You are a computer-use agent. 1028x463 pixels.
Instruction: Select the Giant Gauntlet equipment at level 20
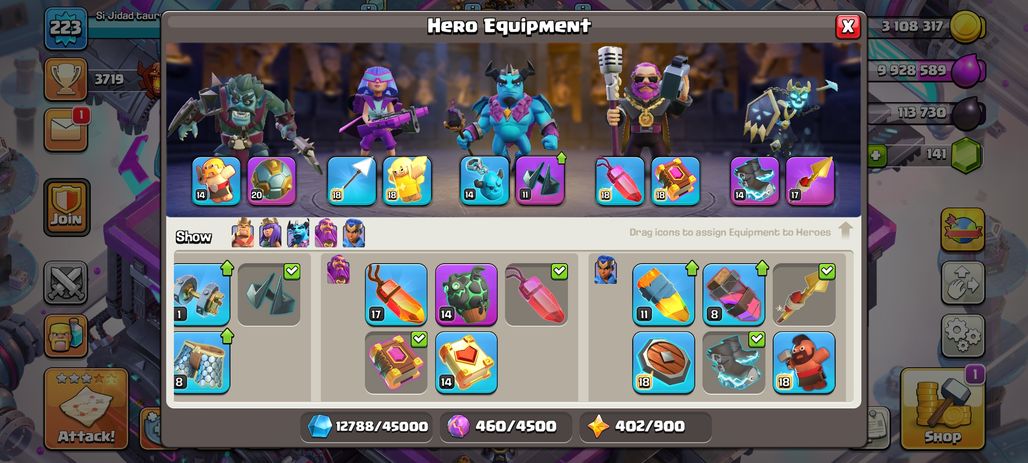coord(271,180)
